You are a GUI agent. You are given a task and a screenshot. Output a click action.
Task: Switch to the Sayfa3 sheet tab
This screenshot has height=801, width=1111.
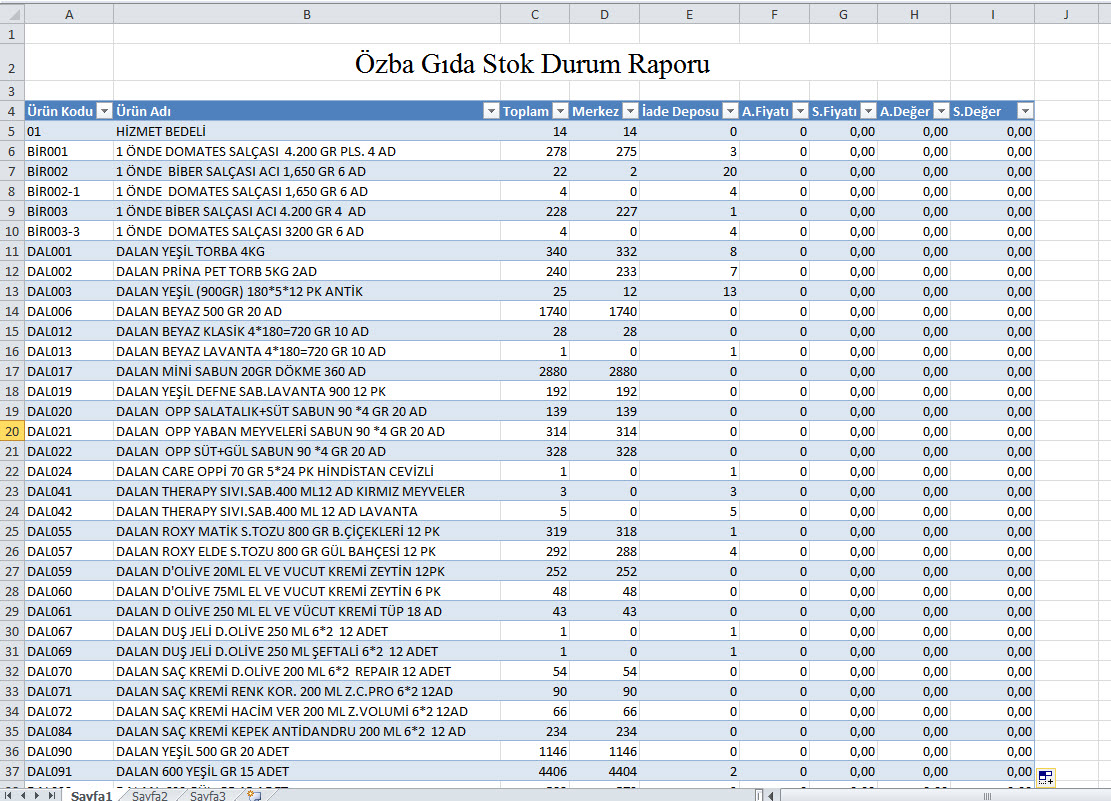(x=208, y=795)
